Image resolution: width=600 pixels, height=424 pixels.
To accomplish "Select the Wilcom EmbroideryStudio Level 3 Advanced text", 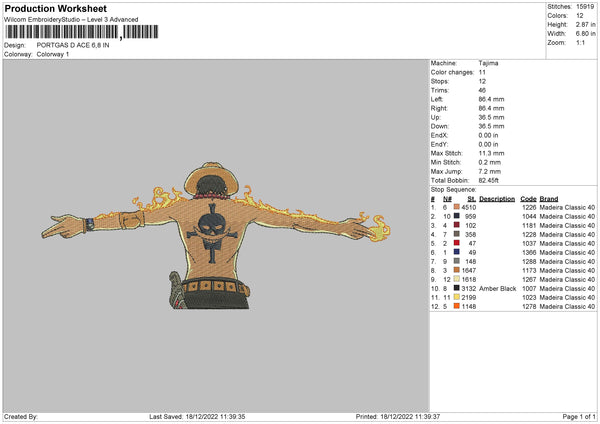I will pyautogui.click(x=71, y=20).
